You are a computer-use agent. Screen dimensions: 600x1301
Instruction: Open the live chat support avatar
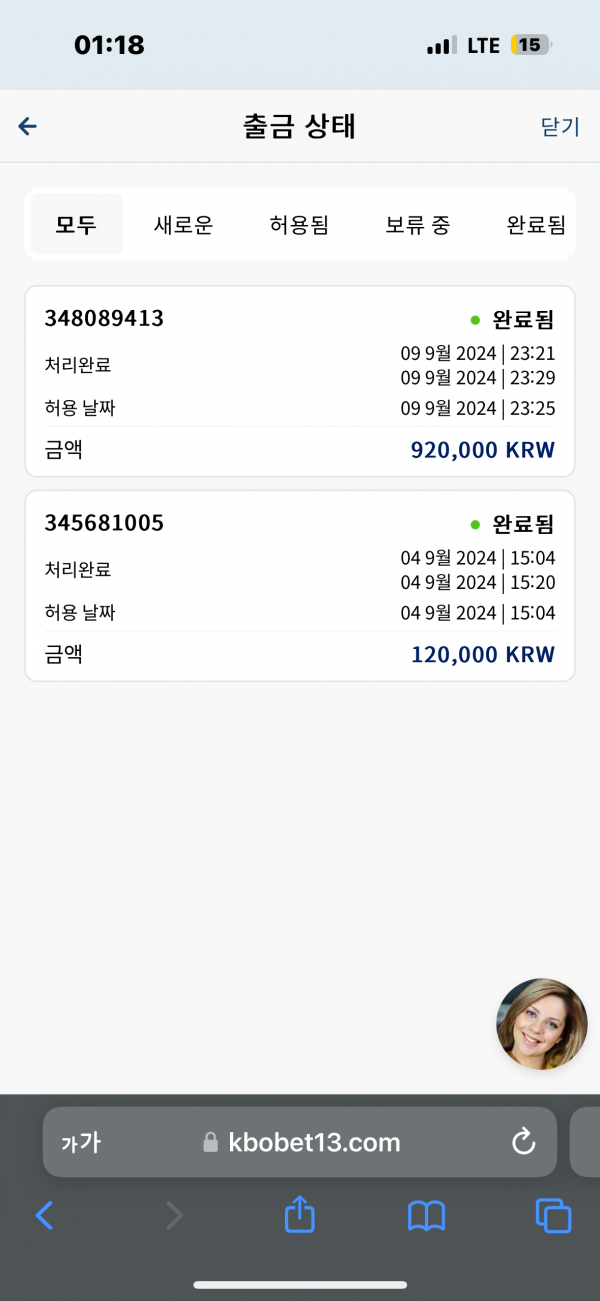pyautogui.click(x=542, y=1024)
